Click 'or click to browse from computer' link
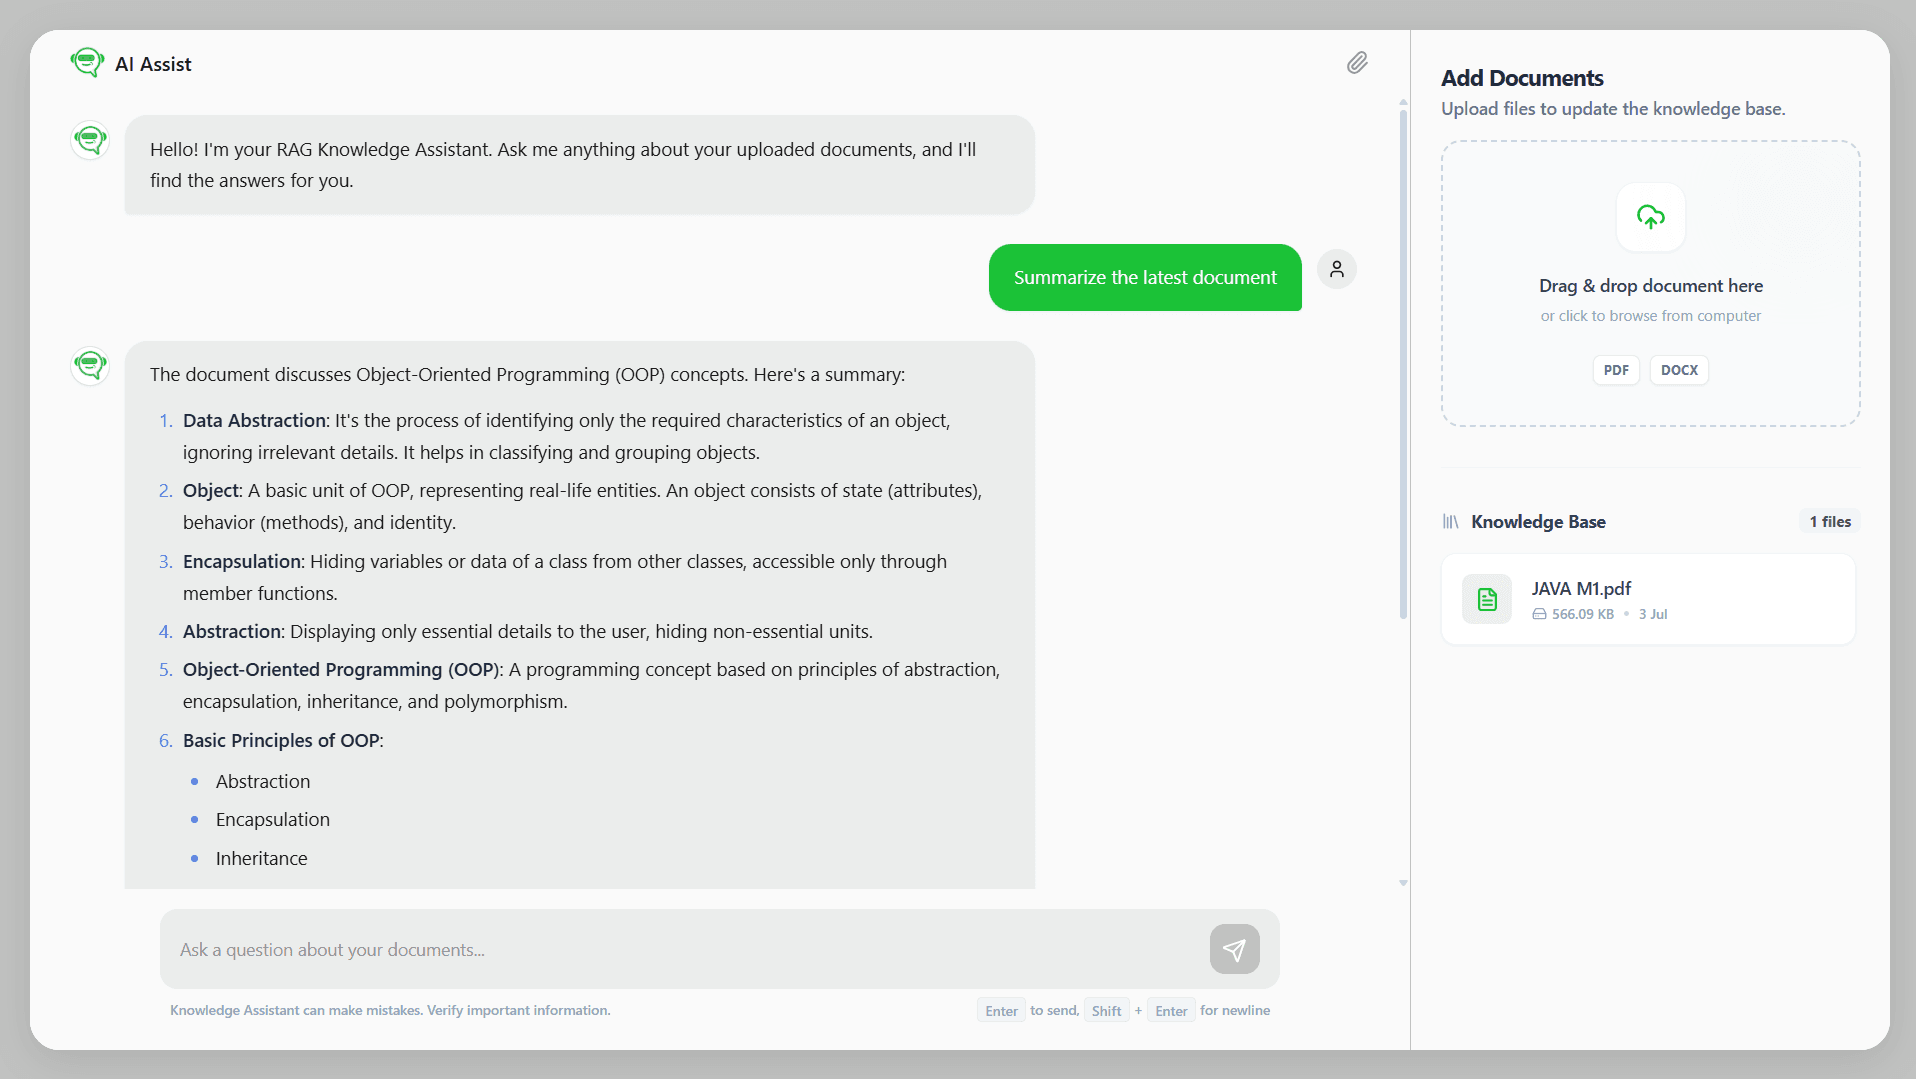Viewport: 1916px width, 1079px height. (x=1650, y=316)
